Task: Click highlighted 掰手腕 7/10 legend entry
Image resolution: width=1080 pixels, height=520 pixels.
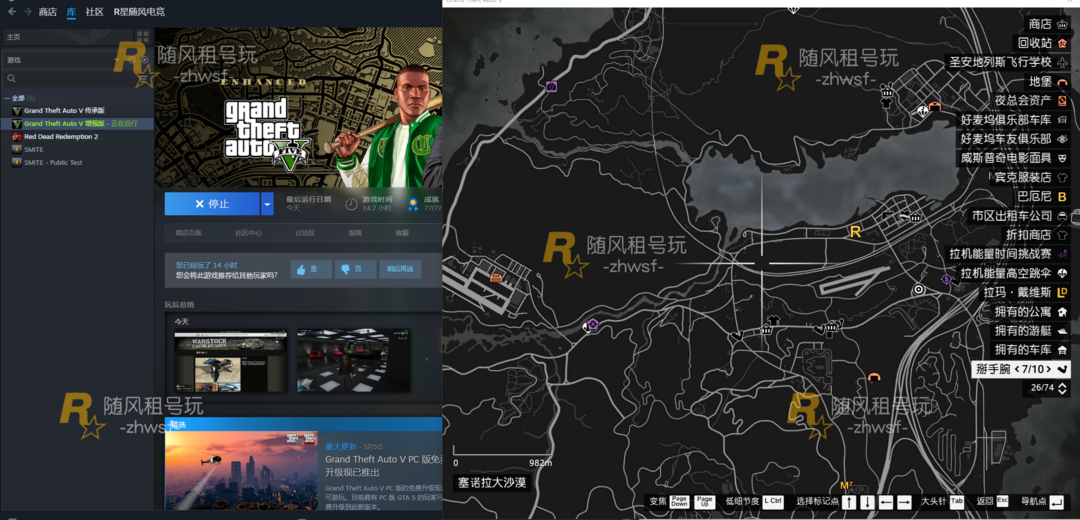Action: click(x=1021, y=370)
